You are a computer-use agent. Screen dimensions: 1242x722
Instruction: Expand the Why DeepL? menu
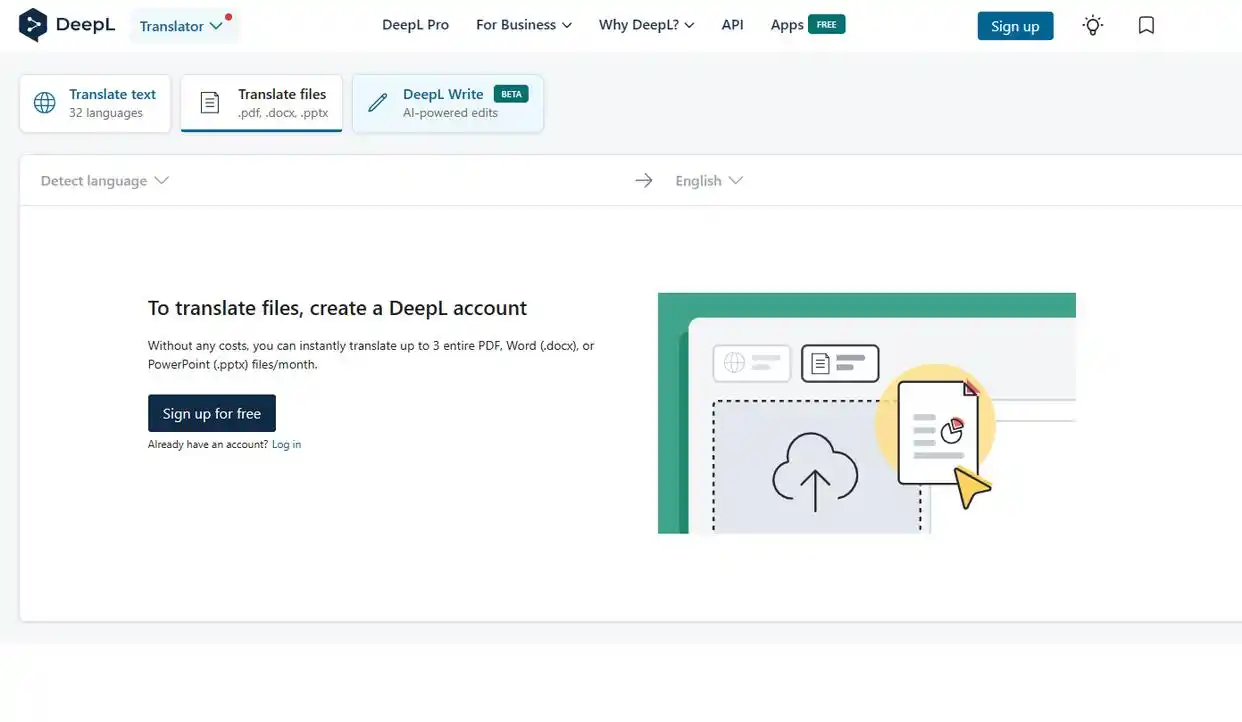tap(647, 25)
